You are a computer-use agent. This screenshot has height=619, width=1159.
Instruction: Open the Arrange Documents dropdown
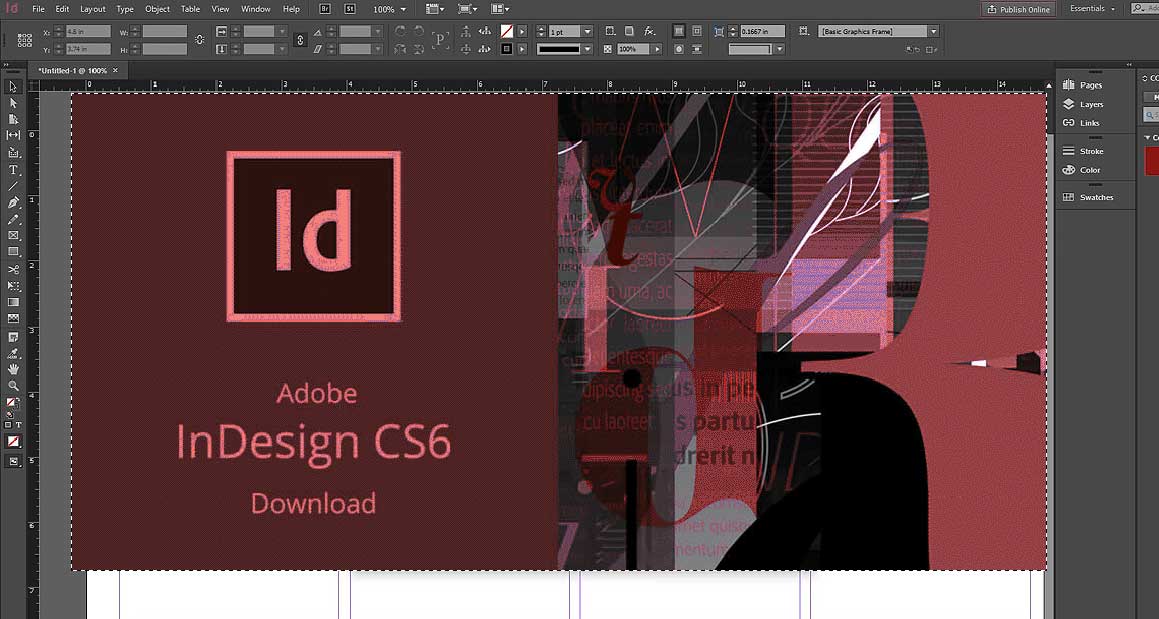click(x=500, y=9)
